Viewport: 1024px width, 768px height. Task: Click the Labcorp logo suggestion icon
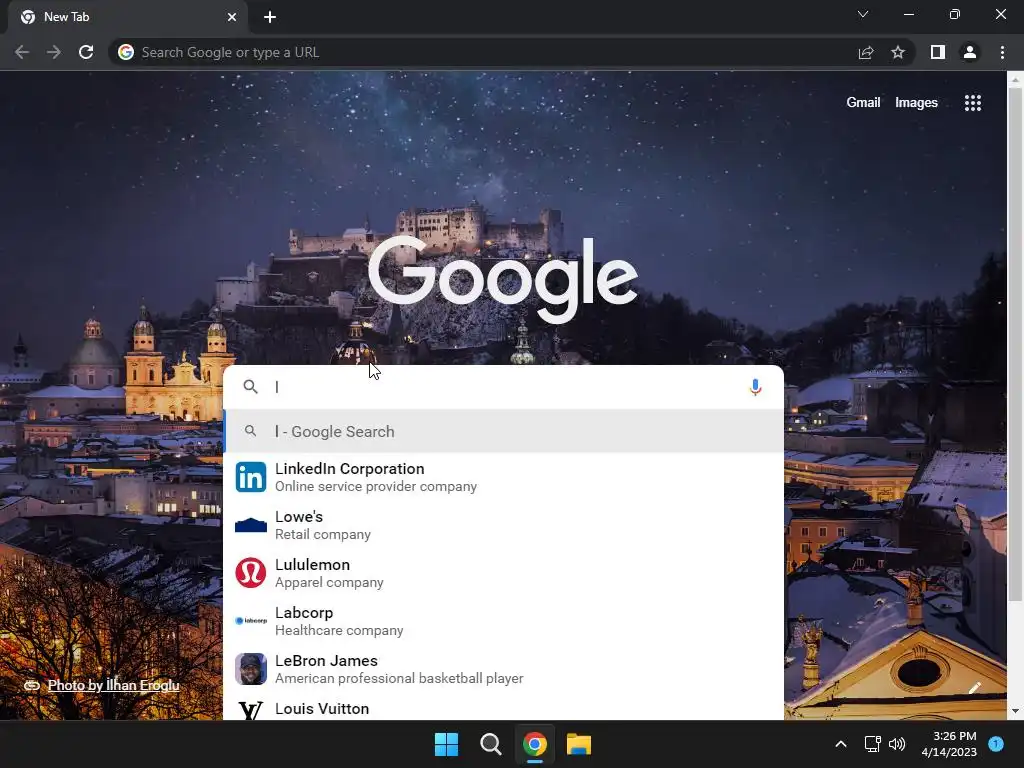pos(251,620)
